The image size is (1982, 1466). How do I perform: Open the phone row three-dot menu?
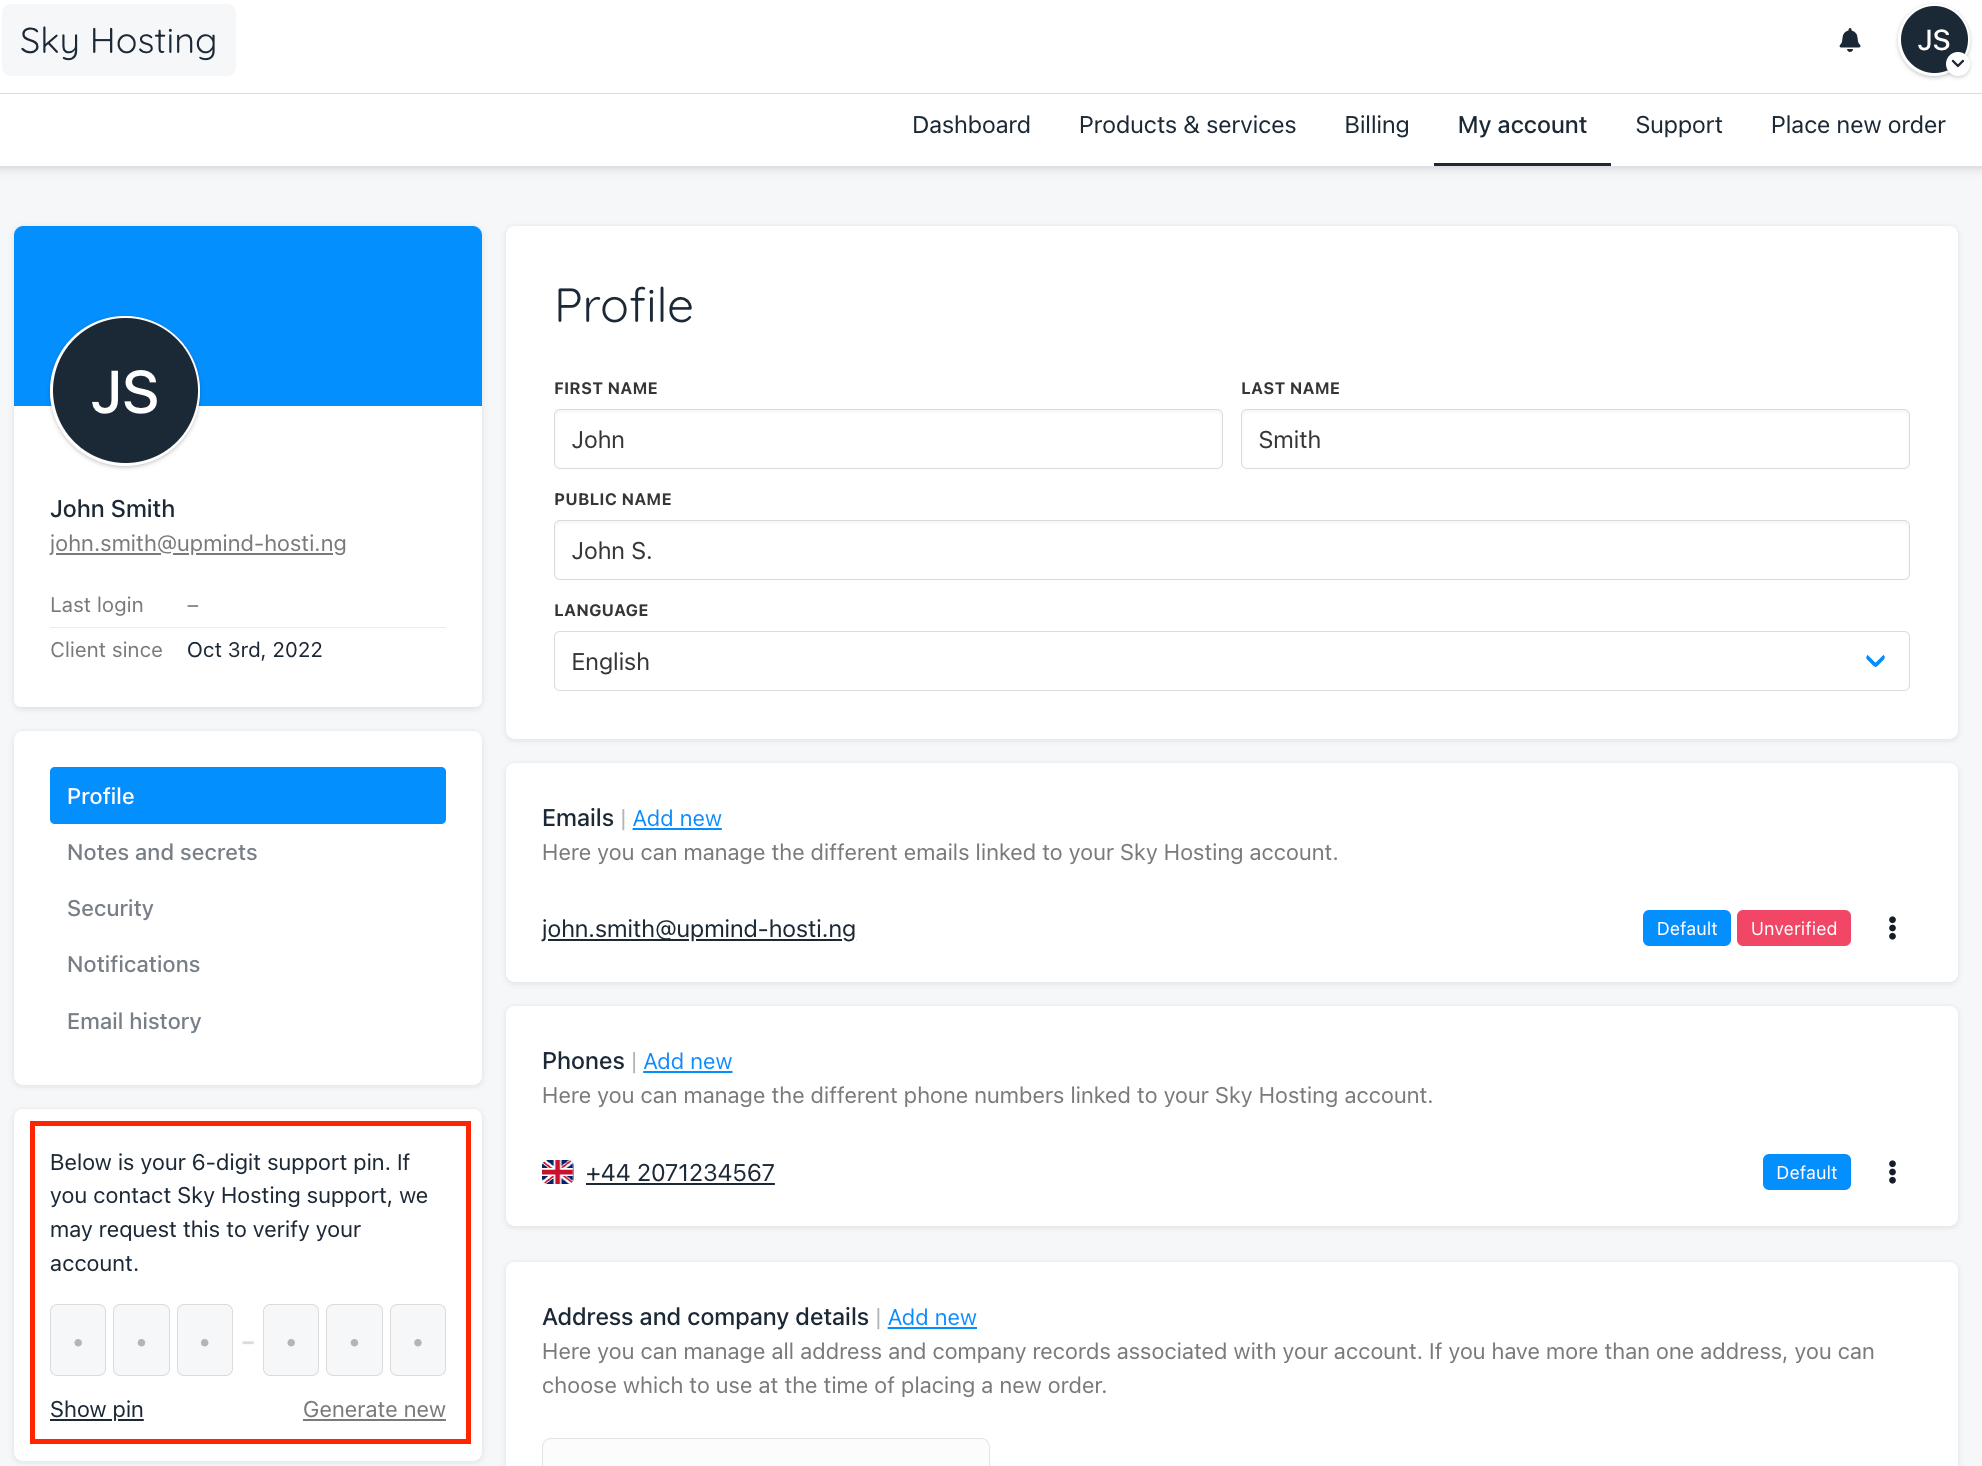[1891, 1172]
